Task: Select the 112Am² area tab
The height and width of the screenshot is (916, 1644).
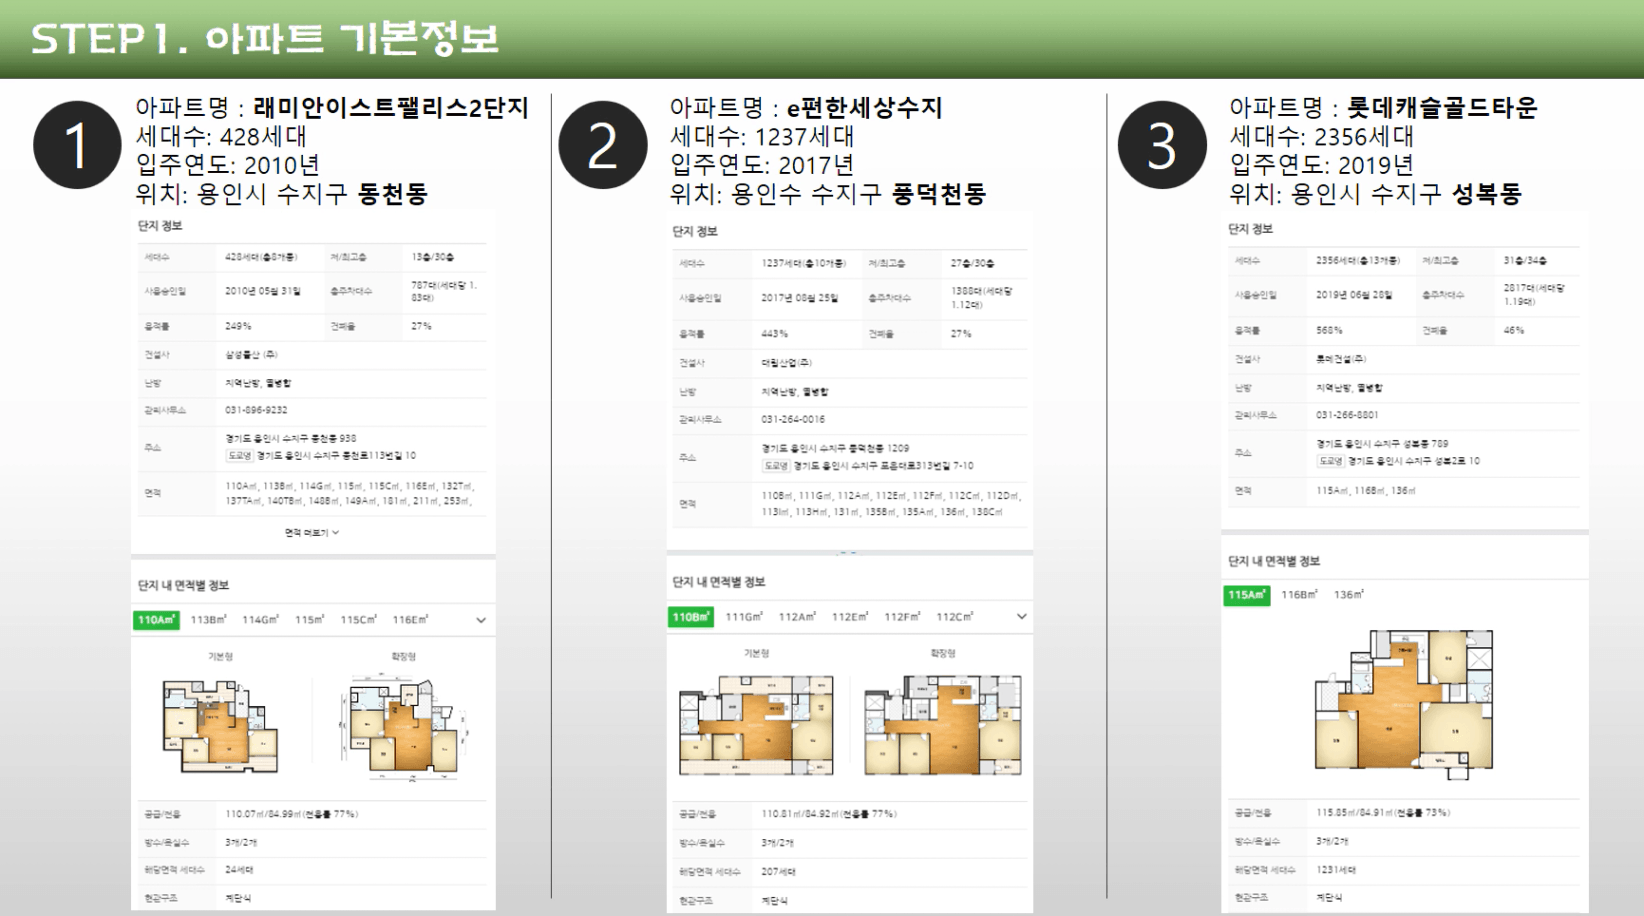Action: coord(797,617)
